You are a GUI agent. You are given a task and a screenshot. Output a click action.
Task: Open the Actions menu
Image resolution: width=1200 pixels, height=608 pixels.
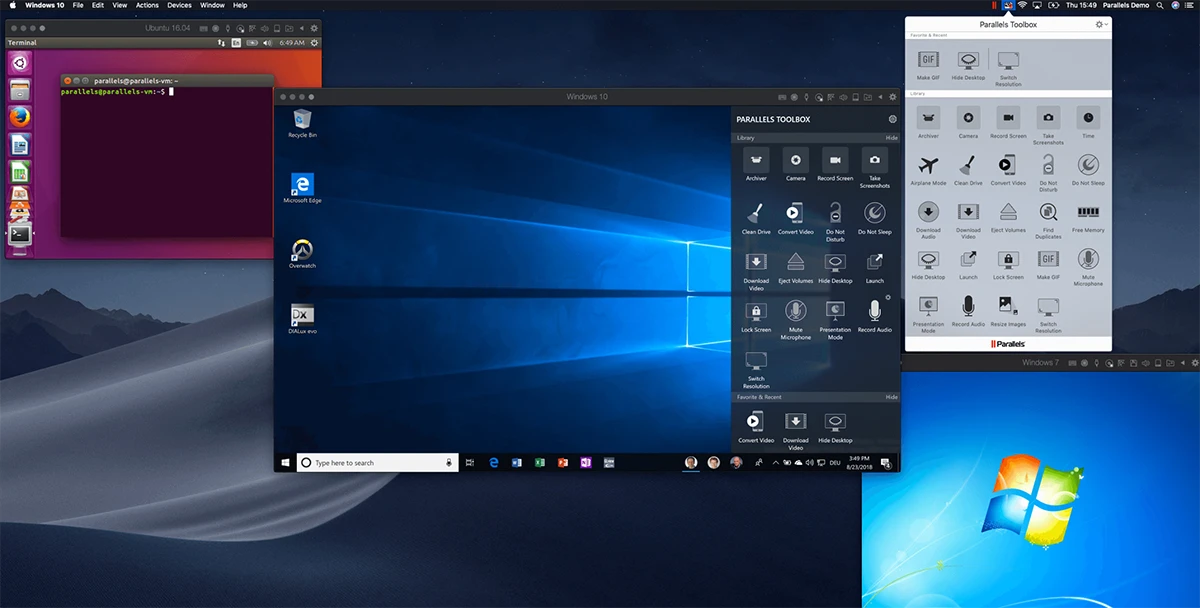coord(146,5)
